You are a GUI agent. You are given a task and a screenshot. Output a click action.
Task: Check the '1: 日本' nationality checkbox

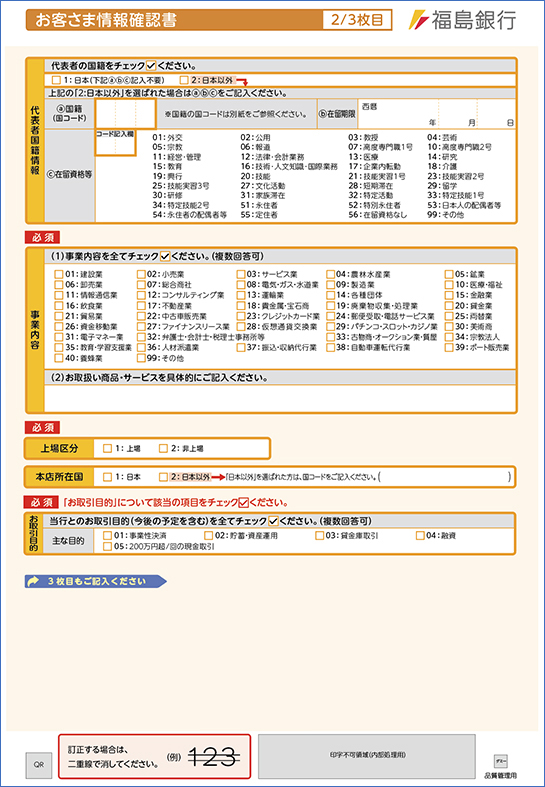coord(56,80)
